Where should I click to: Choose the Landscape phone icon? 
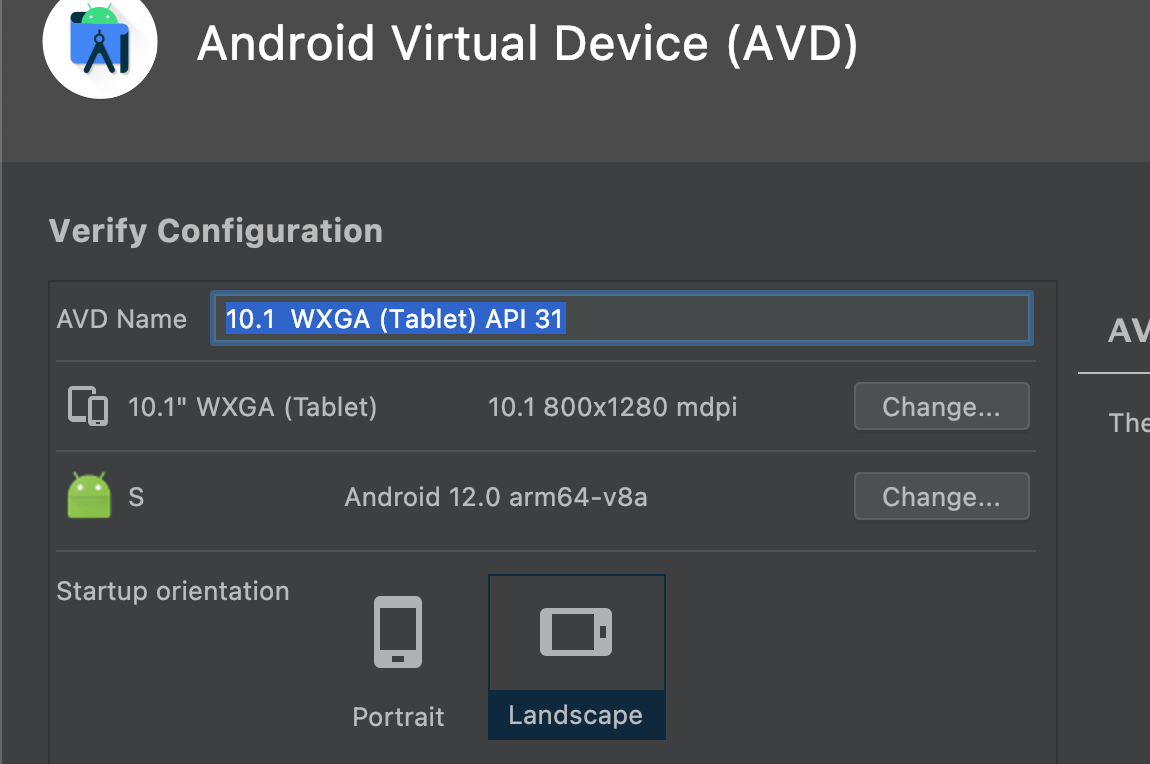coord(576,631)
